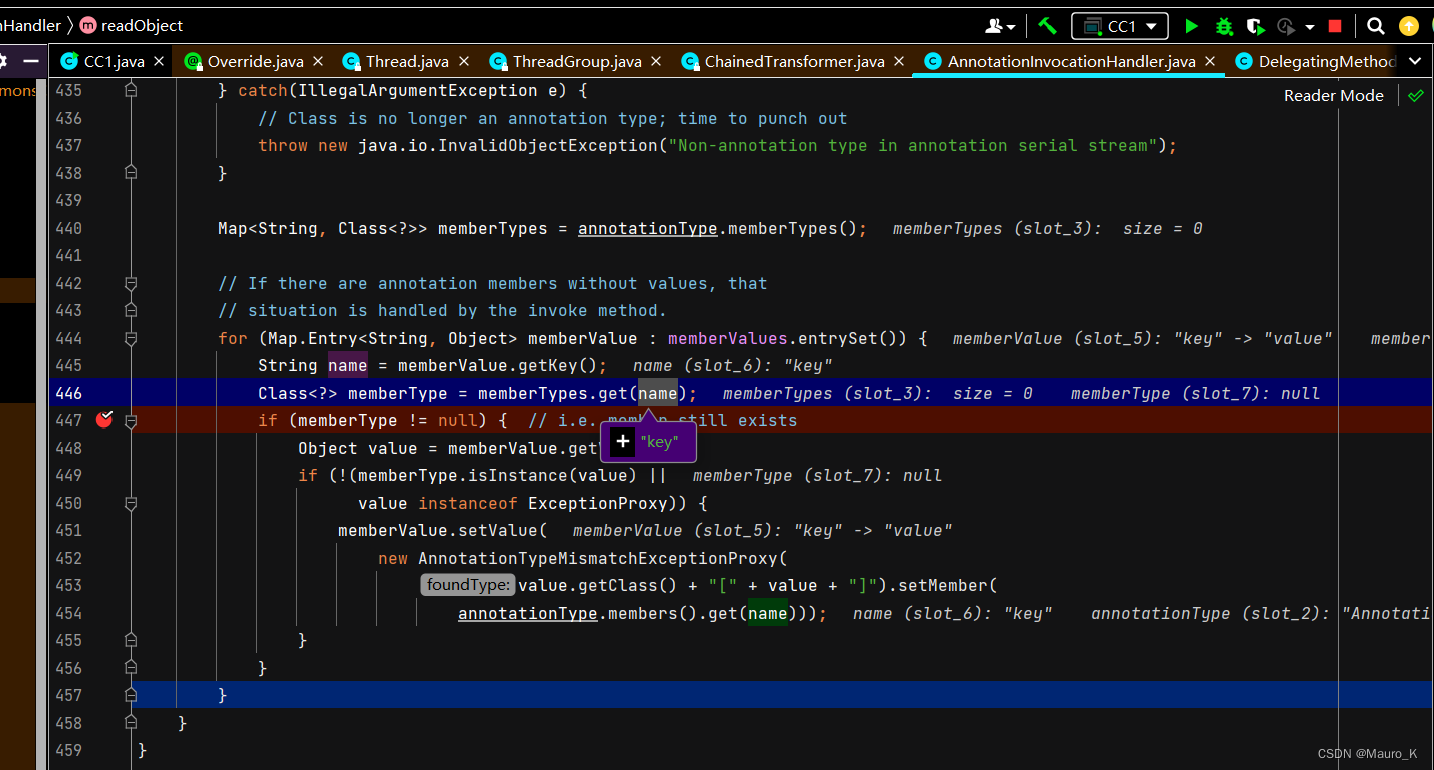Close the ChainedTransformer.java tab
The width and height of the screenshot is (1434, 770).
[x=900, y=61]
